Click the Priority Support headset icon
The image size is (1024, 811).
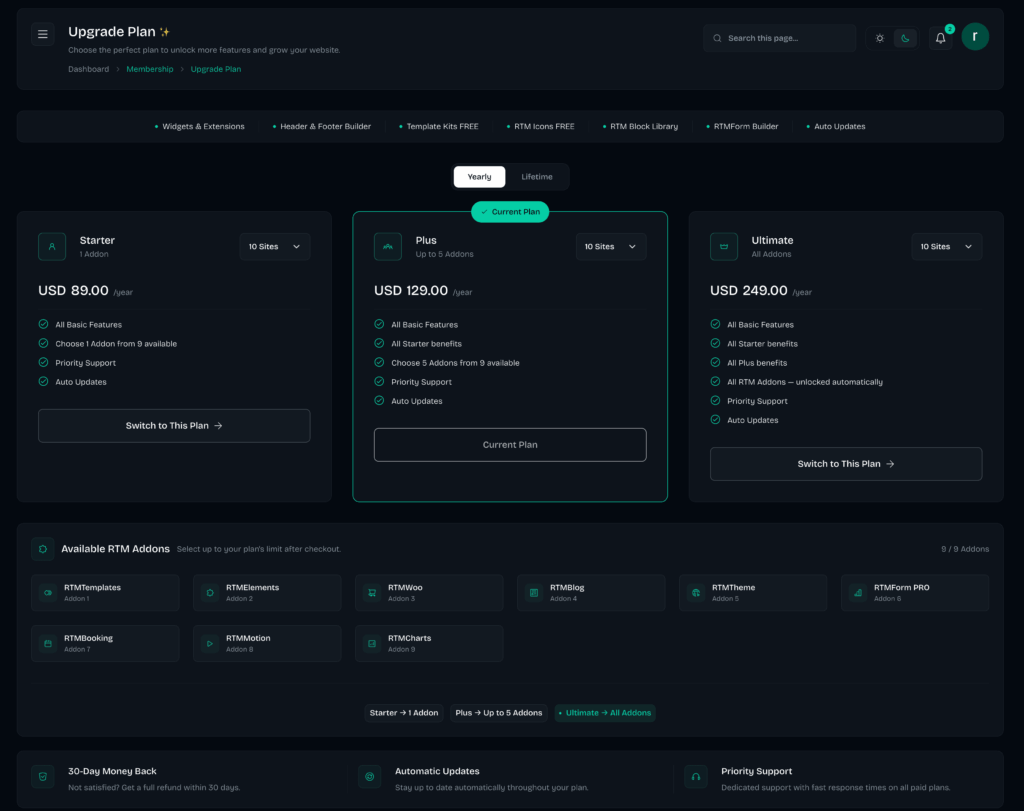tap(696, 776)
